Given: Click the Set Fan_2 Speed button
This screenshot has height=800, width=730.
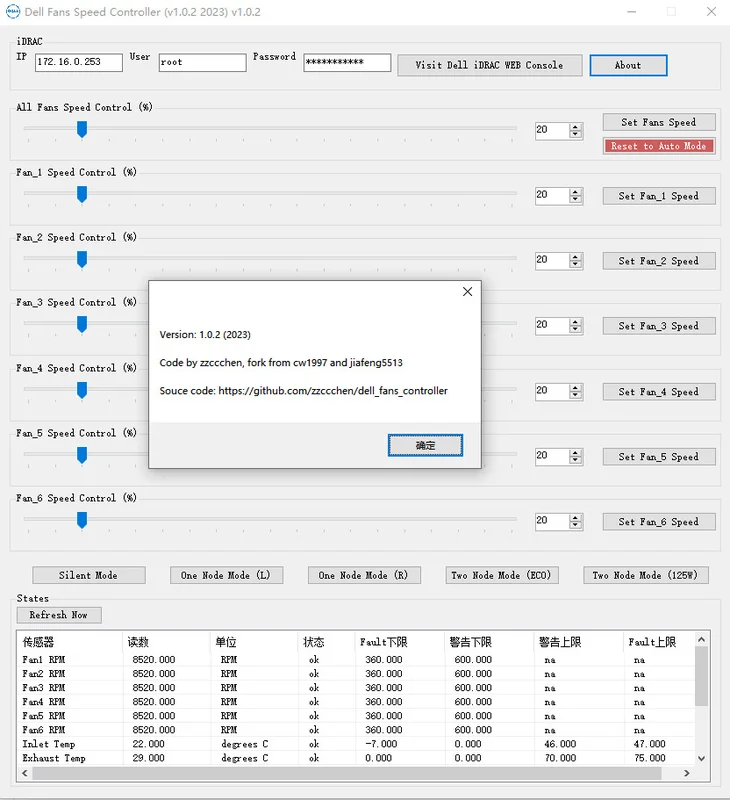Looking at the screenshot, I should [x=659, y=261].
